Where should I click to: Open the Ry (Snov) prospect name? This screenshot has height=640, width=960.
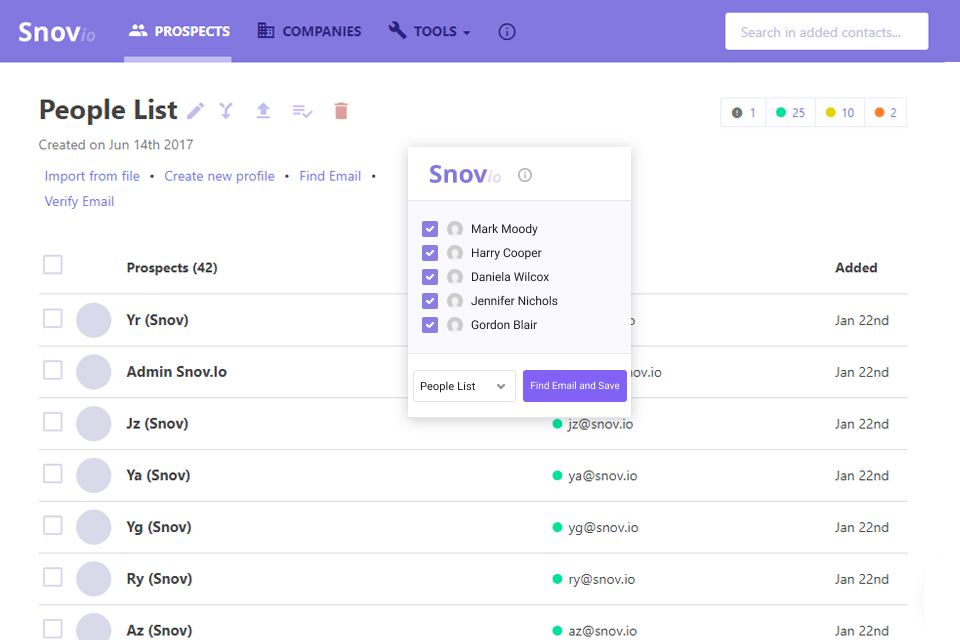159,579
